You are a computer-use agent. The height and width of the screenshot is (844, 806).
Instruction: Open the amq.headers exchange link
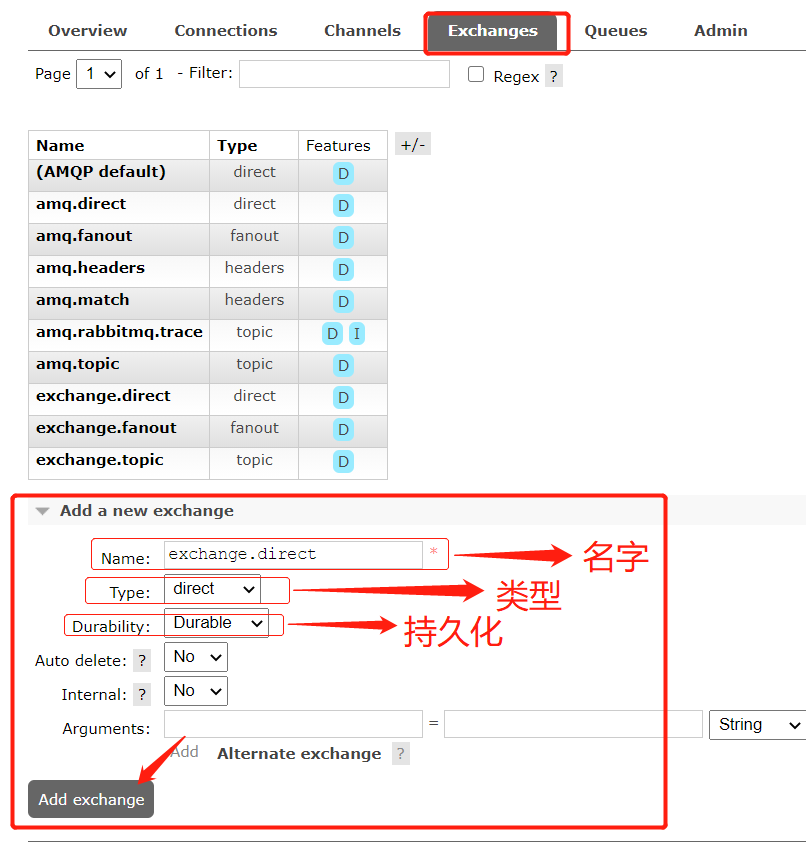tap(90, 268)
